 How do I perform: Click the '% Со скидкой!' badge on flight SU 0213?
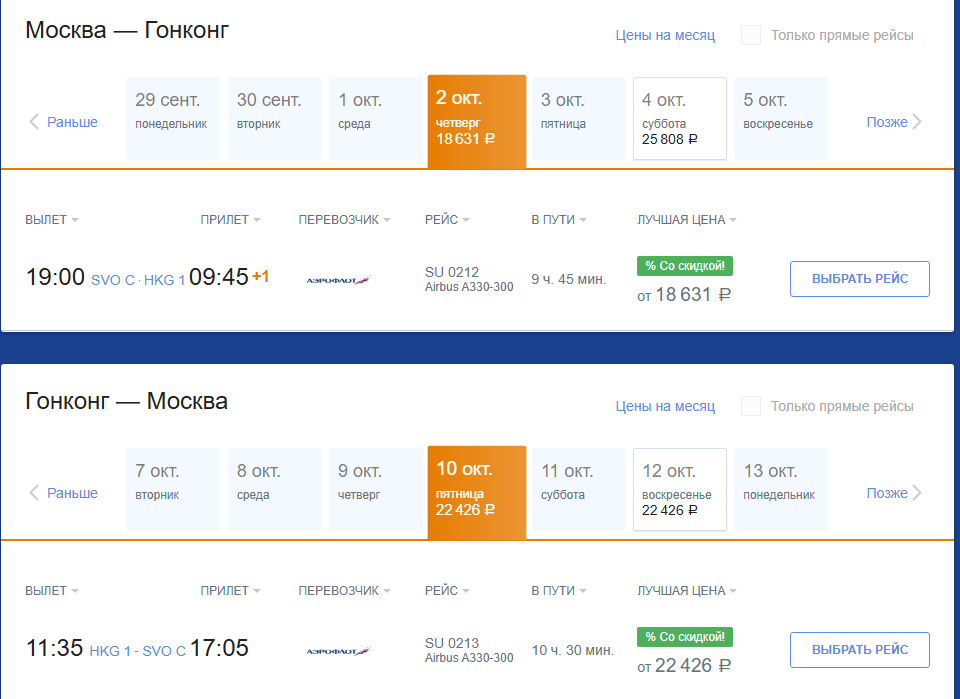coord(684,637)
